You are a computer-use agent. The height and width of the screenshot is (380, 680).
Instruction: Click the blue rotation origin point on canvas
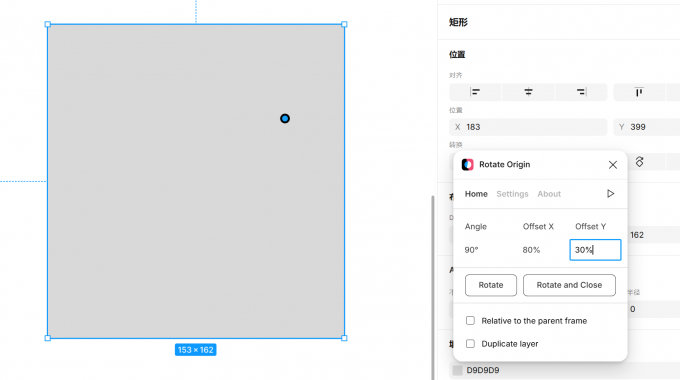(285, 118)
